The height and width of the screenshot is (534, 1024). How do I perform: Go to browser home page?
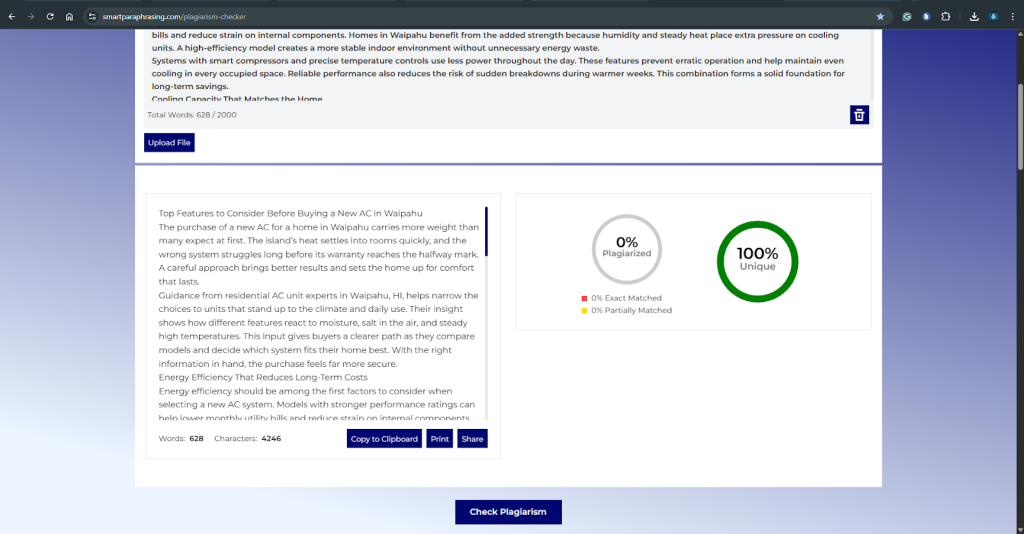tap(69, 16)
